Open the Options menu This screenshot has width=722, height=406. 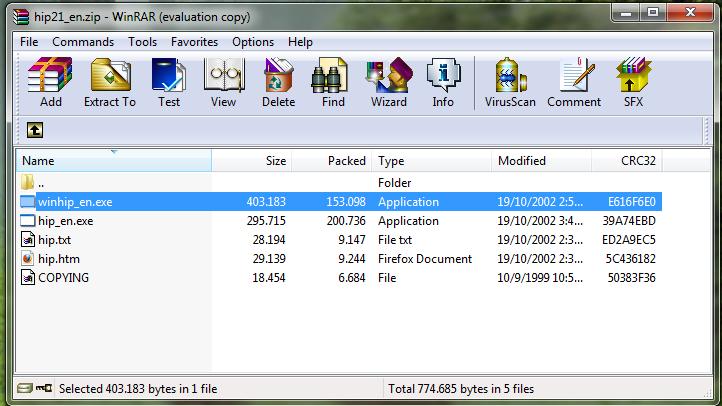pos(253,42)
